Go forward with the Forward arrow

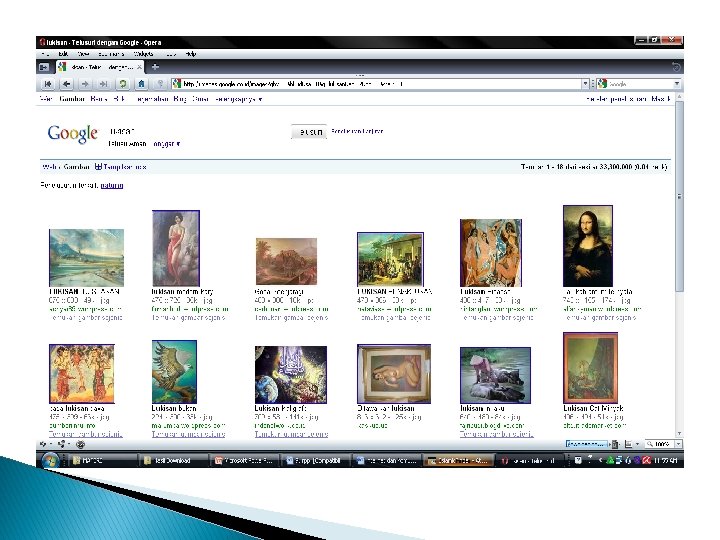point(85,84)
